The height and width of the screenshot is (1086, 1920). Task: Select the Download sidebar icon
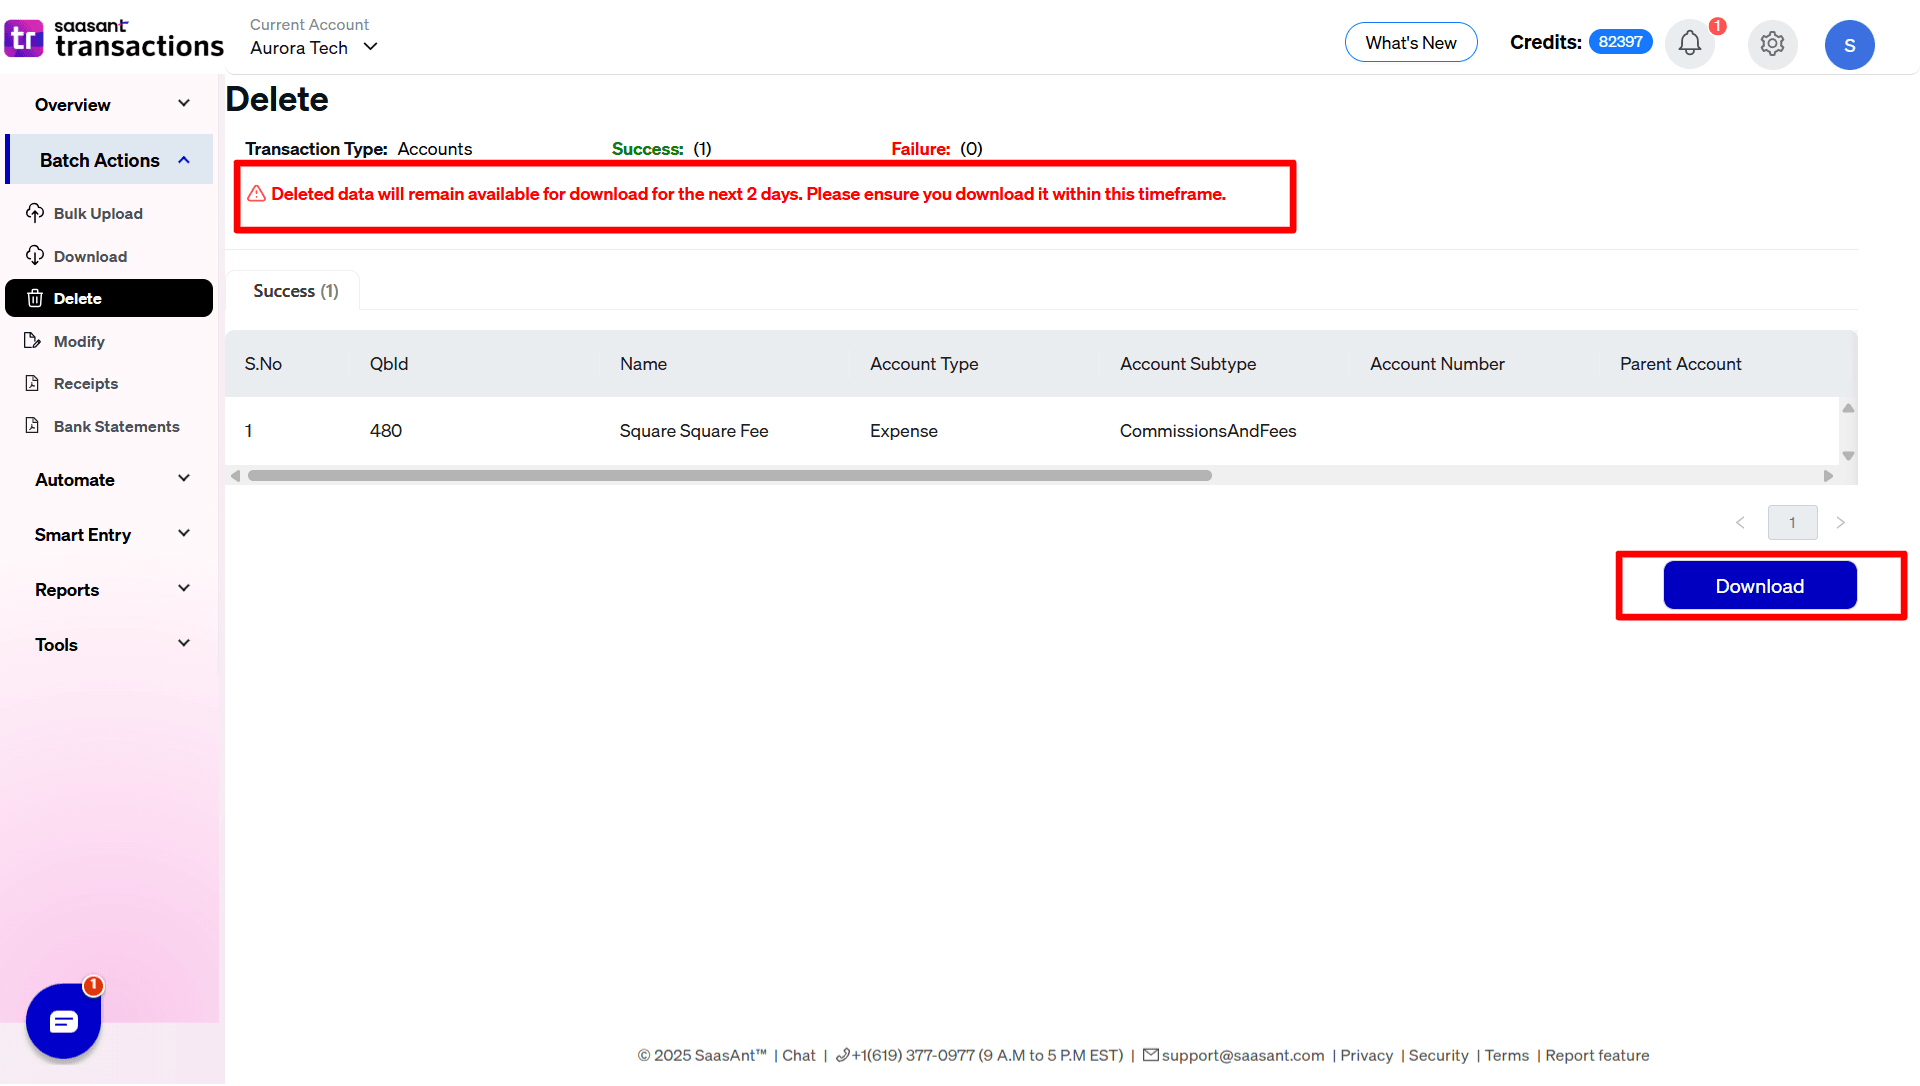[35, 256]
